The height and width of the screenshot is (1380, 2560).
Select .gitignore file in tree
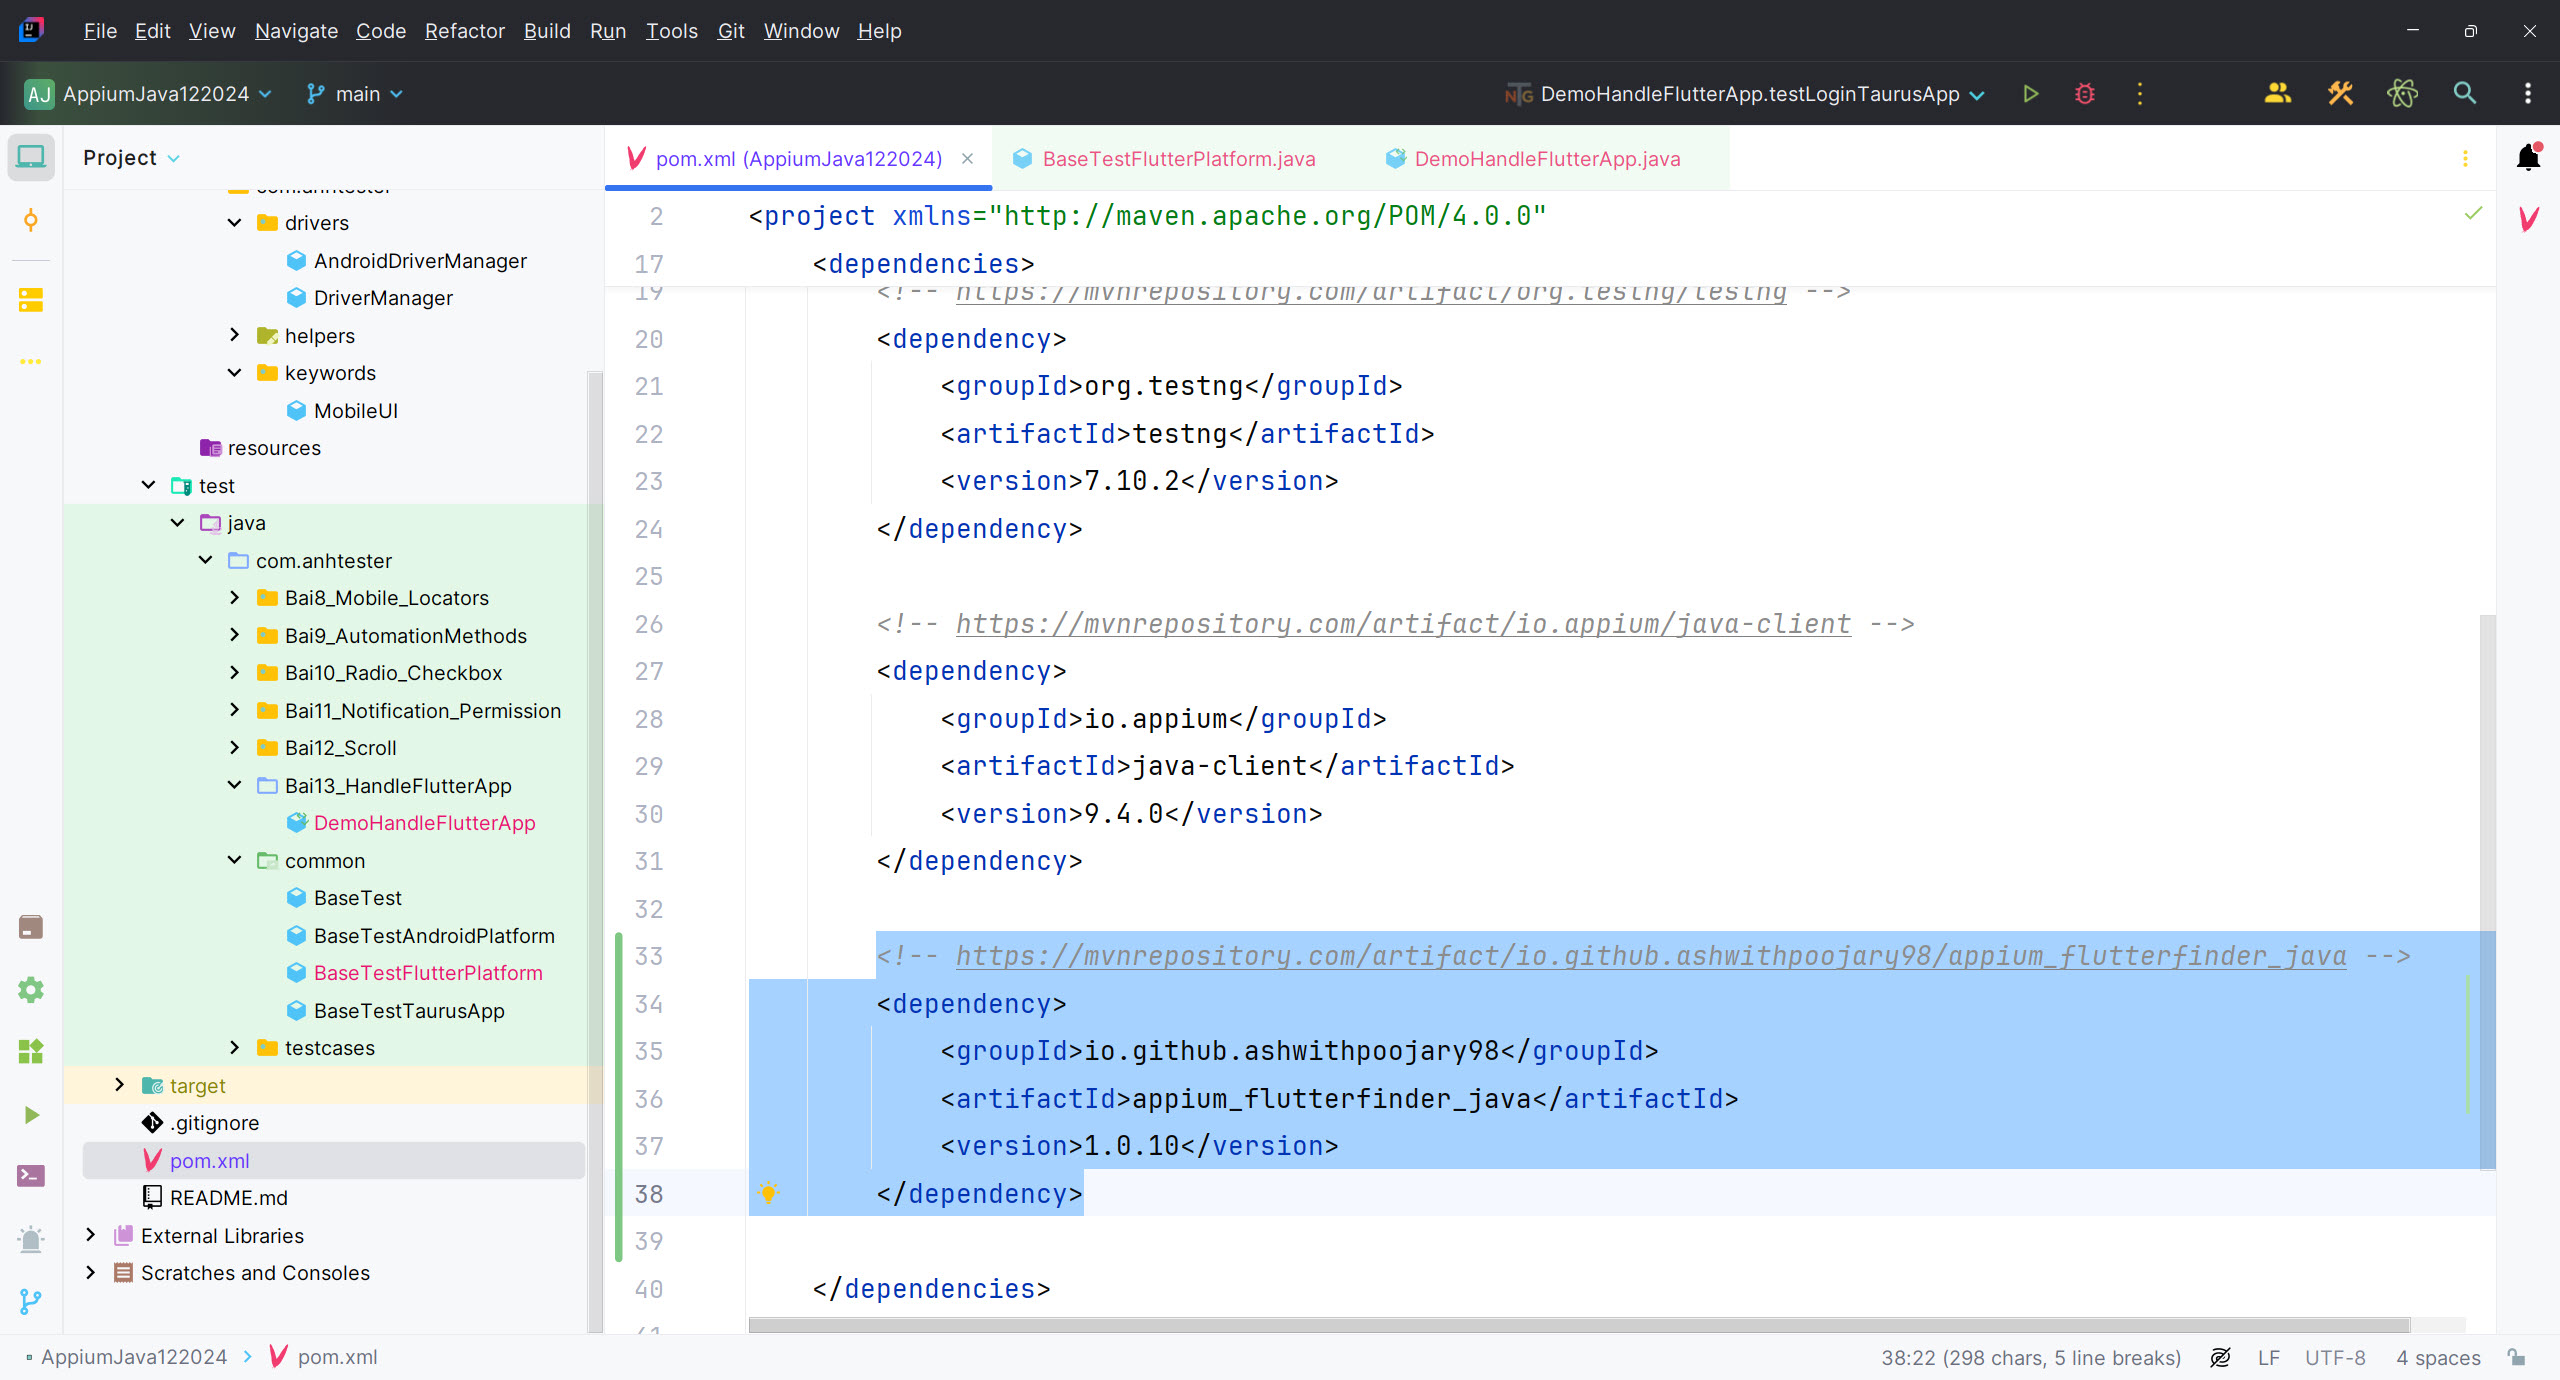(x=213, y=1122)
